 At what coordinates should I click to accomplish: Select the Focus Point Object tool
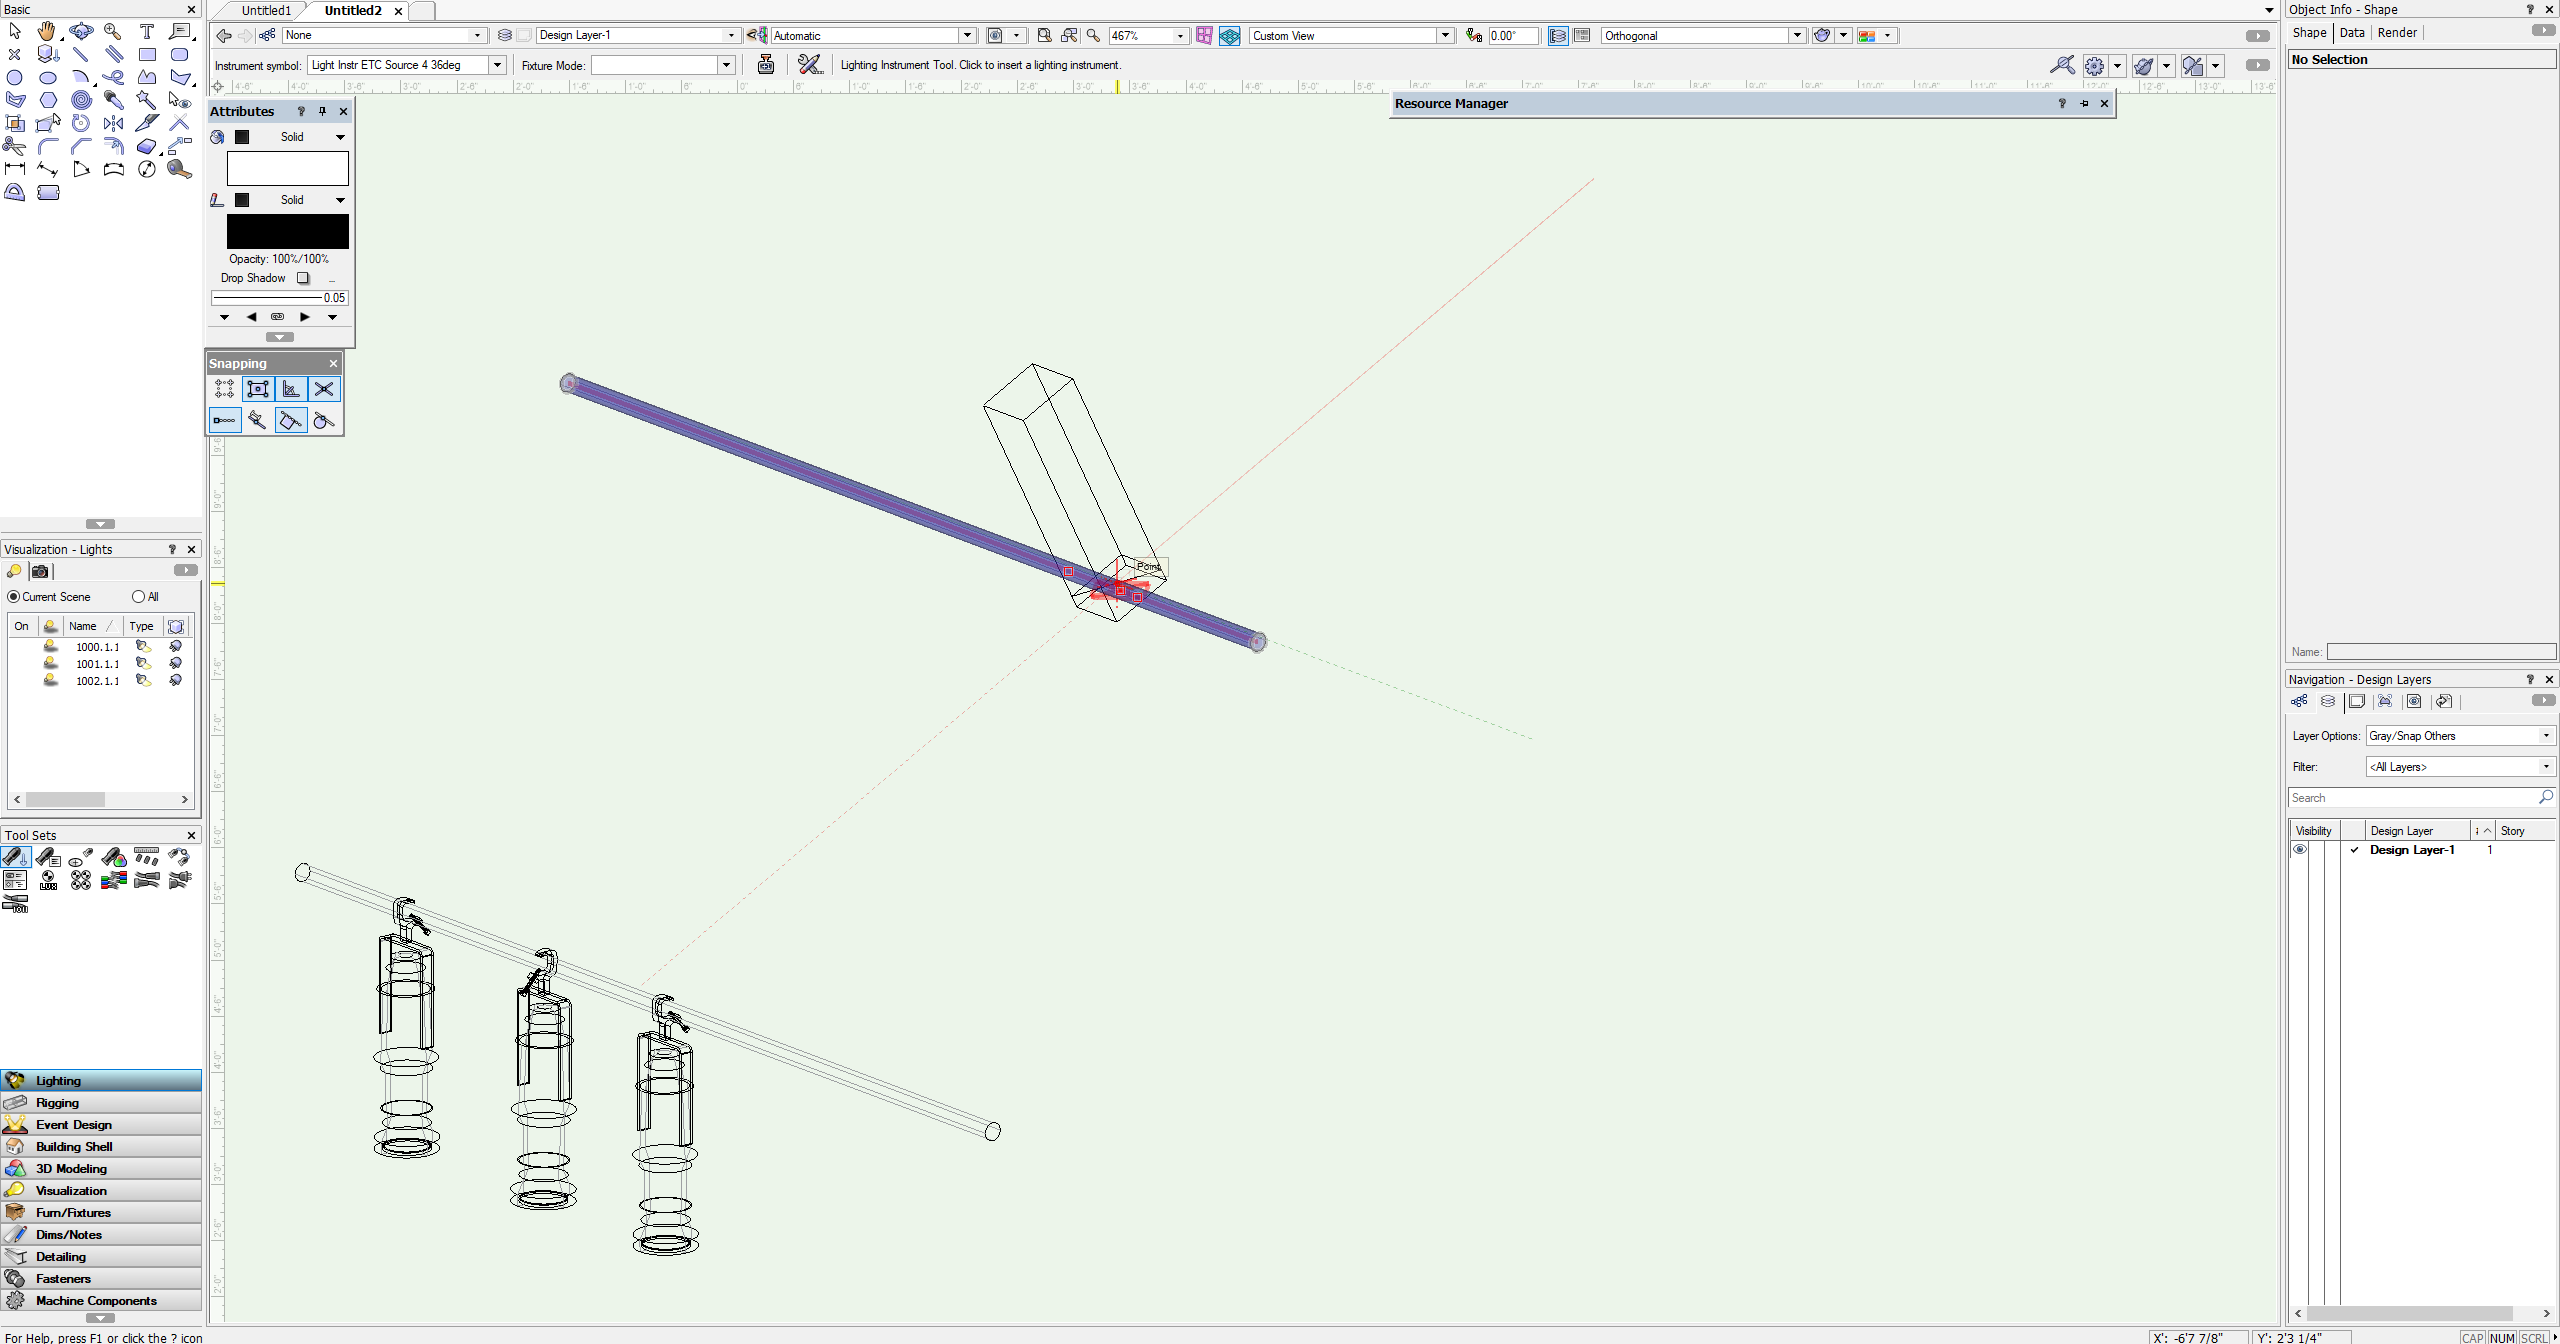coord(80,857)
